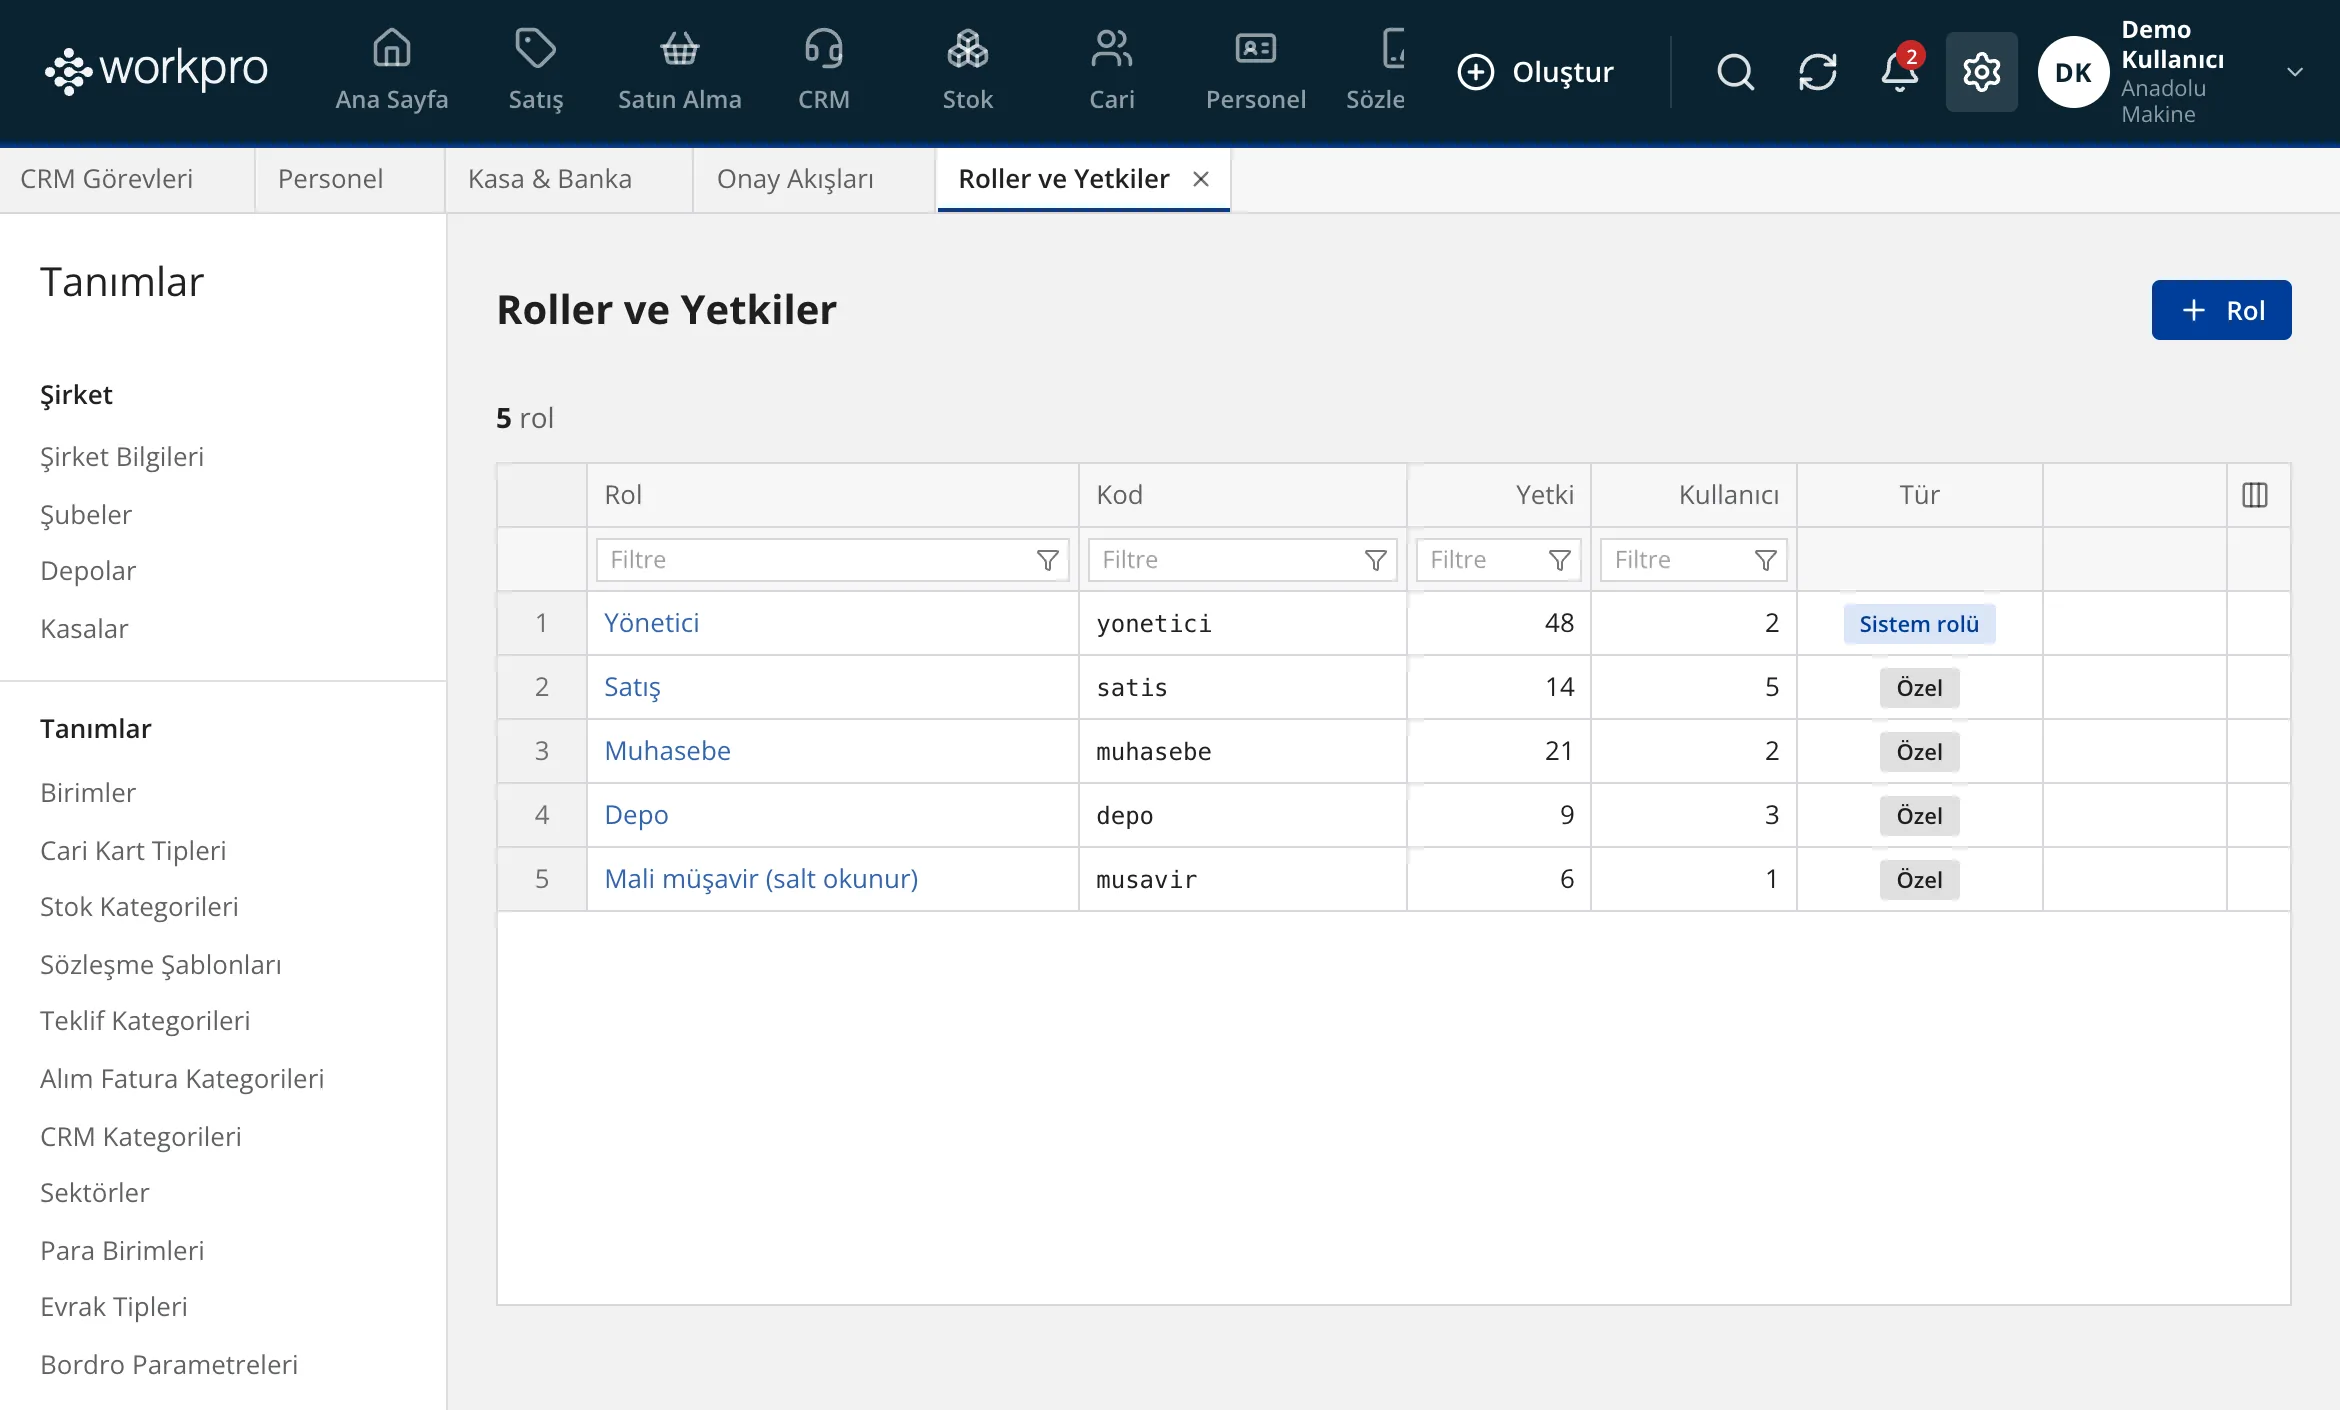
Task: Open Birimler in sidebar
Action: [x=88, y=793]
